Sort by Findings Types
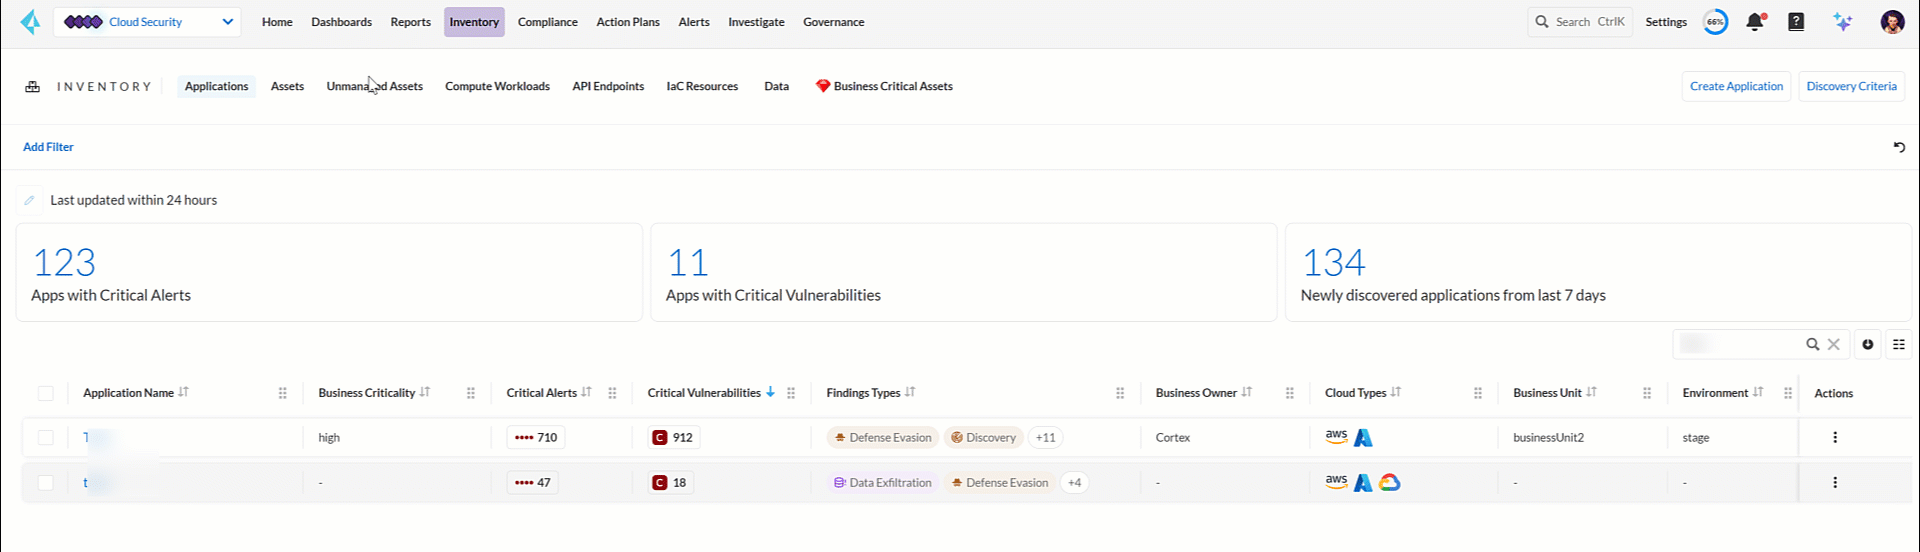Image resolution: width=1920 pixels, height=552 pixels. click(910, 392)
